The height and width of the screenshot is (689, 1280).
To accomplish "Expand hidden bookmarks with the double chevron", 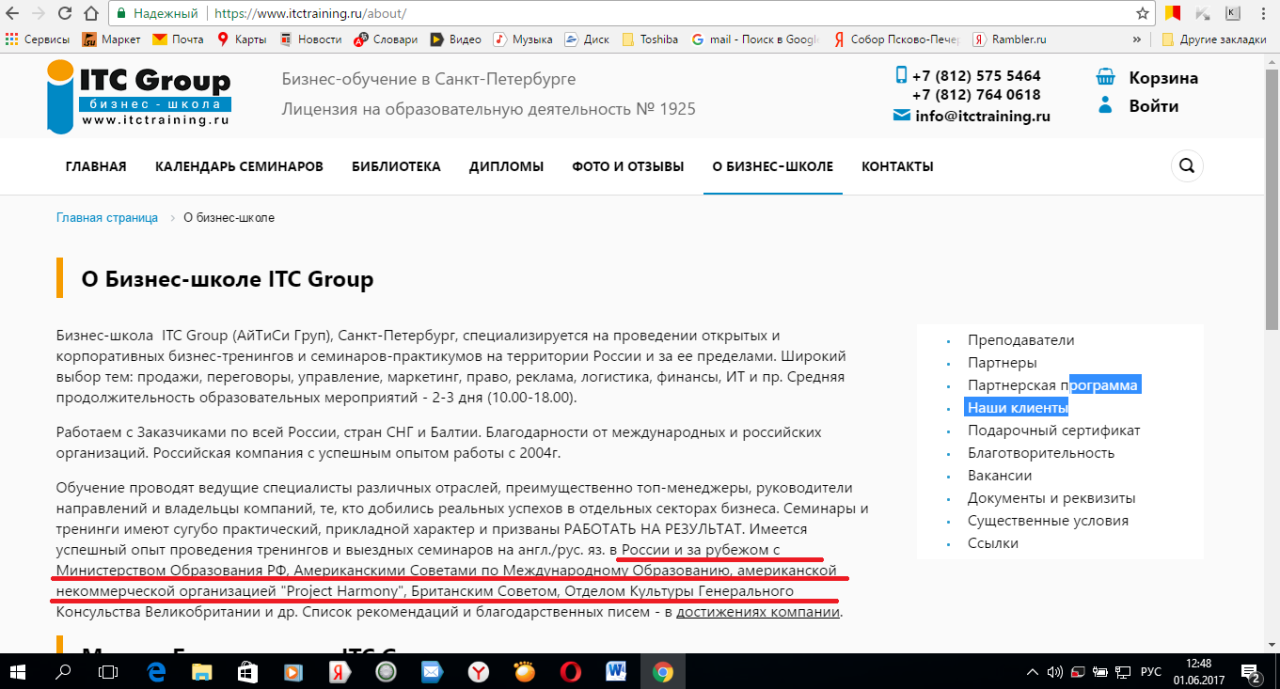I will [1137, 40].
